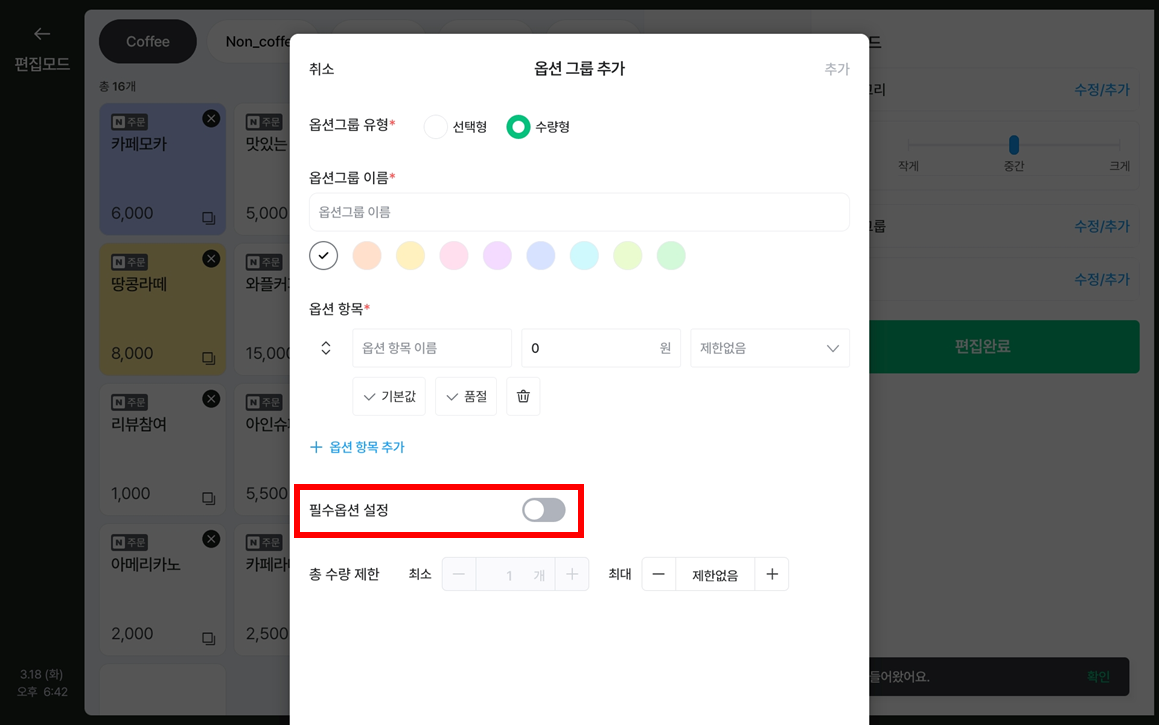
Task: Increase minimum quantity with plus button
Action: click(572, 574)
